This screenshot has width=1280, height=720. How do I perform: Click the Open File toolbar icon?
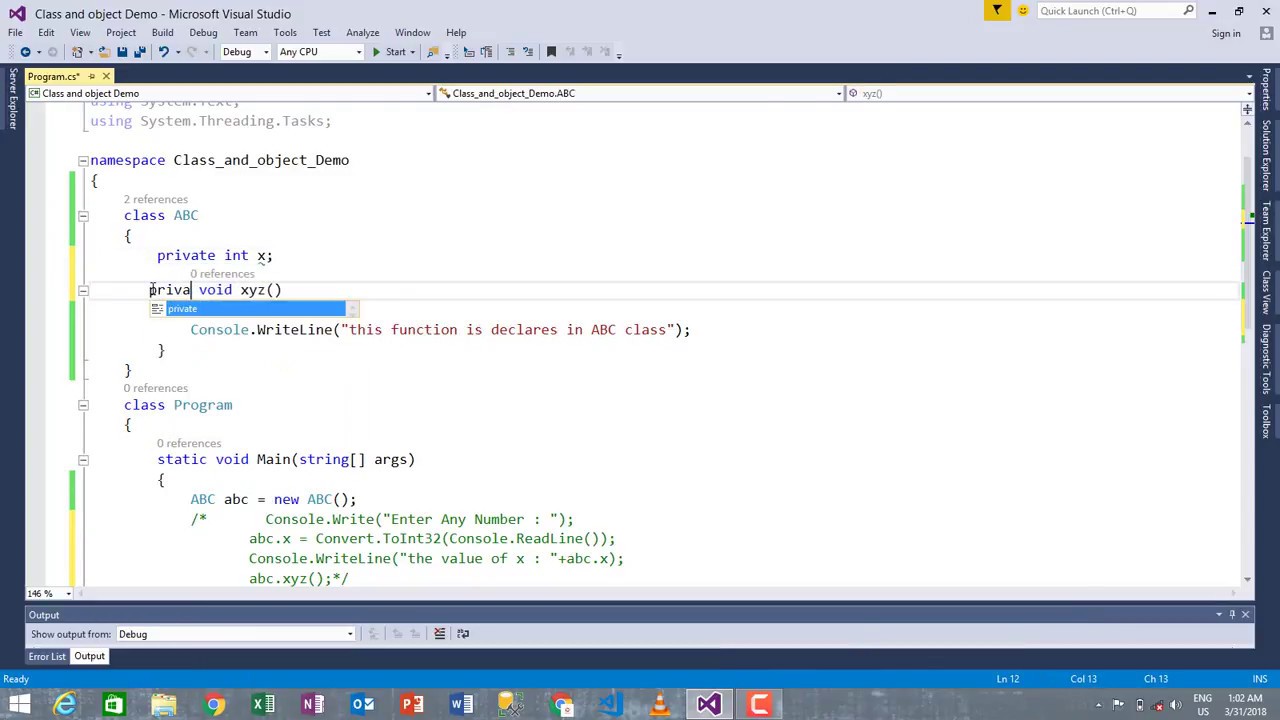pos(104,52)
